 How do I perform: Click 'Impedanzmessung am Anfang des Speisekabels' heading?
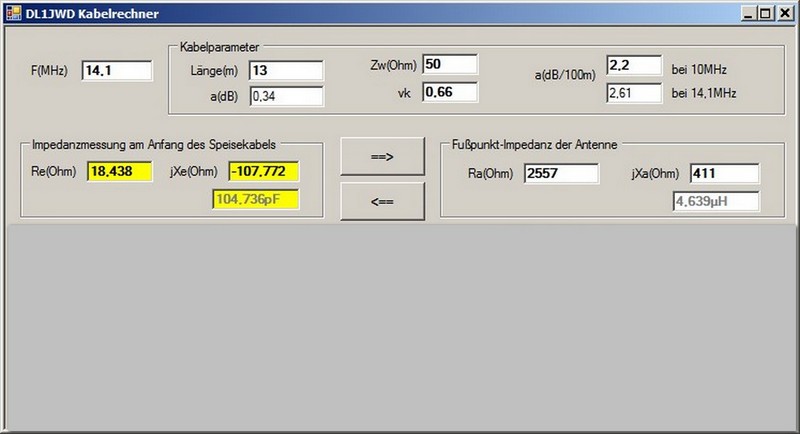tap(154, 145)
